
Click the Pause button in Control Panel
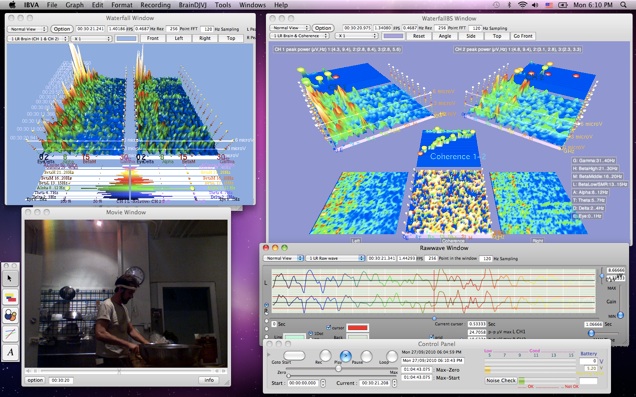pyautogui.click(x=366, y=356)
